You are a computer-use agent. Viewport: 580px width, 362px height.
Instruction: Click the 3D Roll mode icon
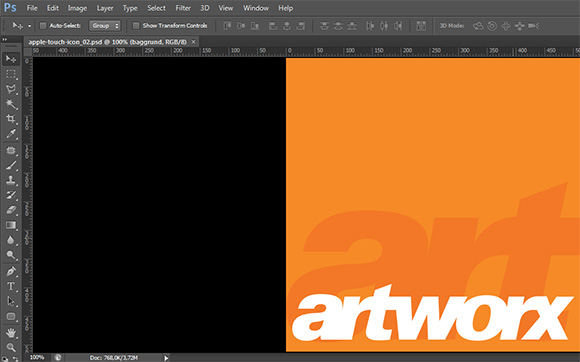tap(492, 26)
